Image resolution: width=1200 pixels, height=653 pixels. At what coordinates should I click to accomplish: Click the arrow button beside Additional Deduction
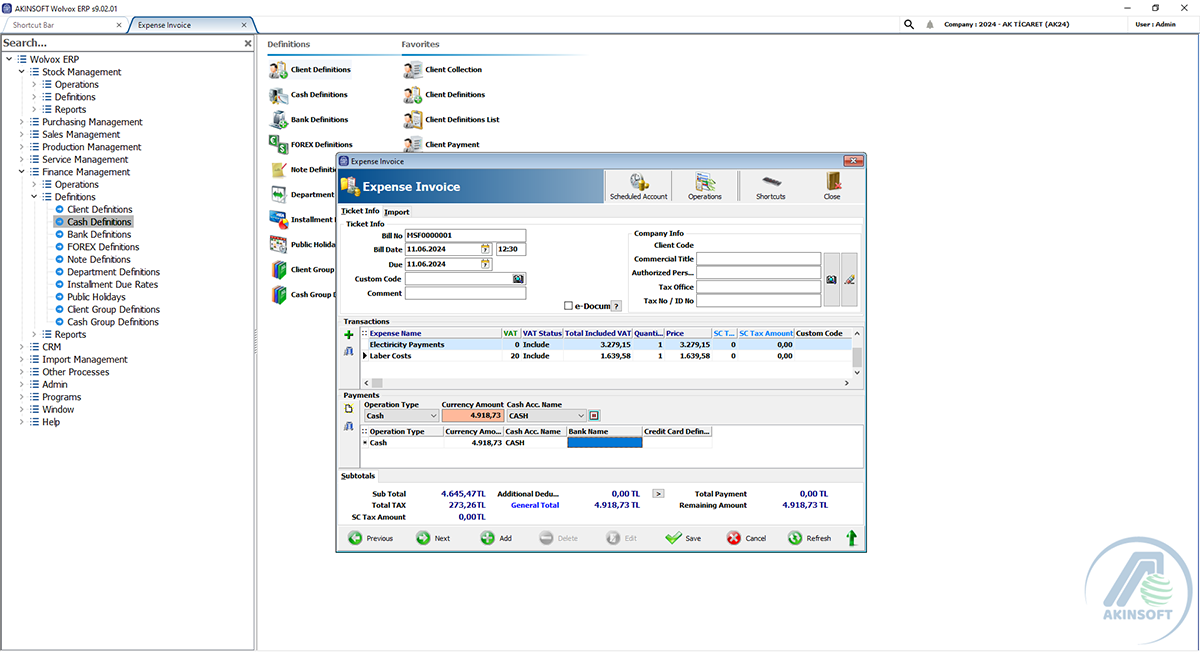tap(658, 493)
